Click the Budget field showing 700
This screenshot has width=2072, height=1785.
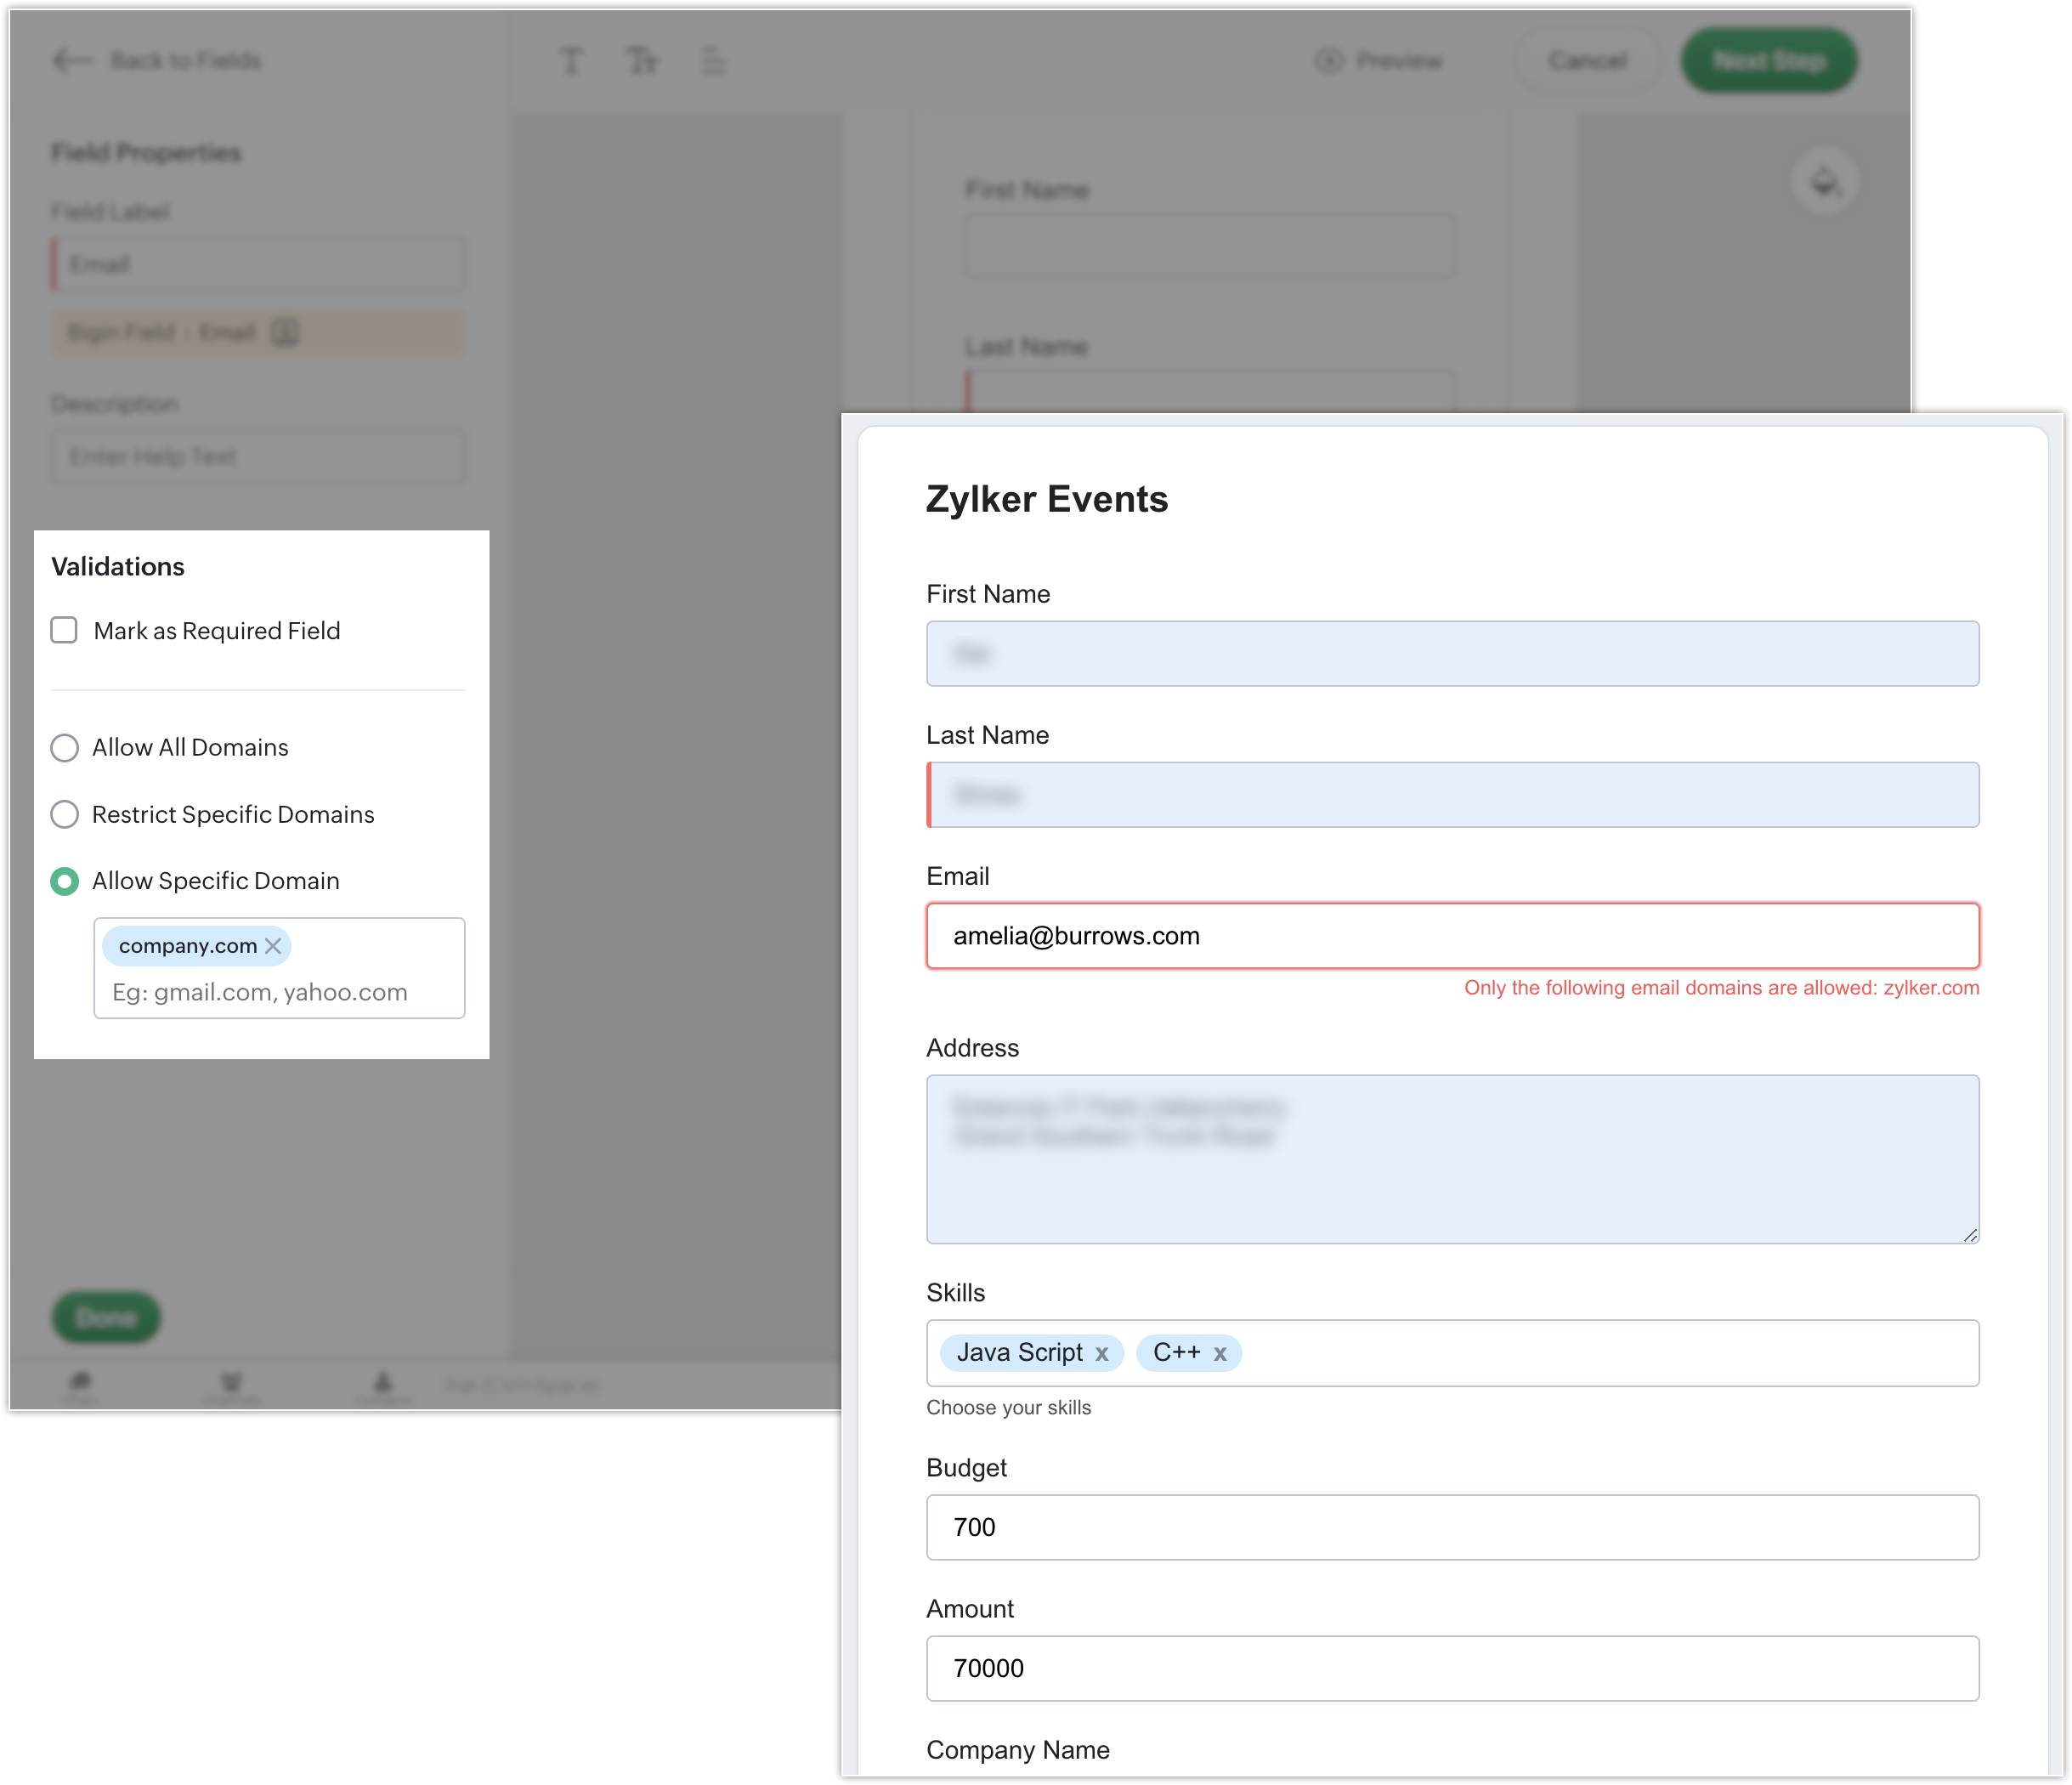(x=1452, y=1527)
